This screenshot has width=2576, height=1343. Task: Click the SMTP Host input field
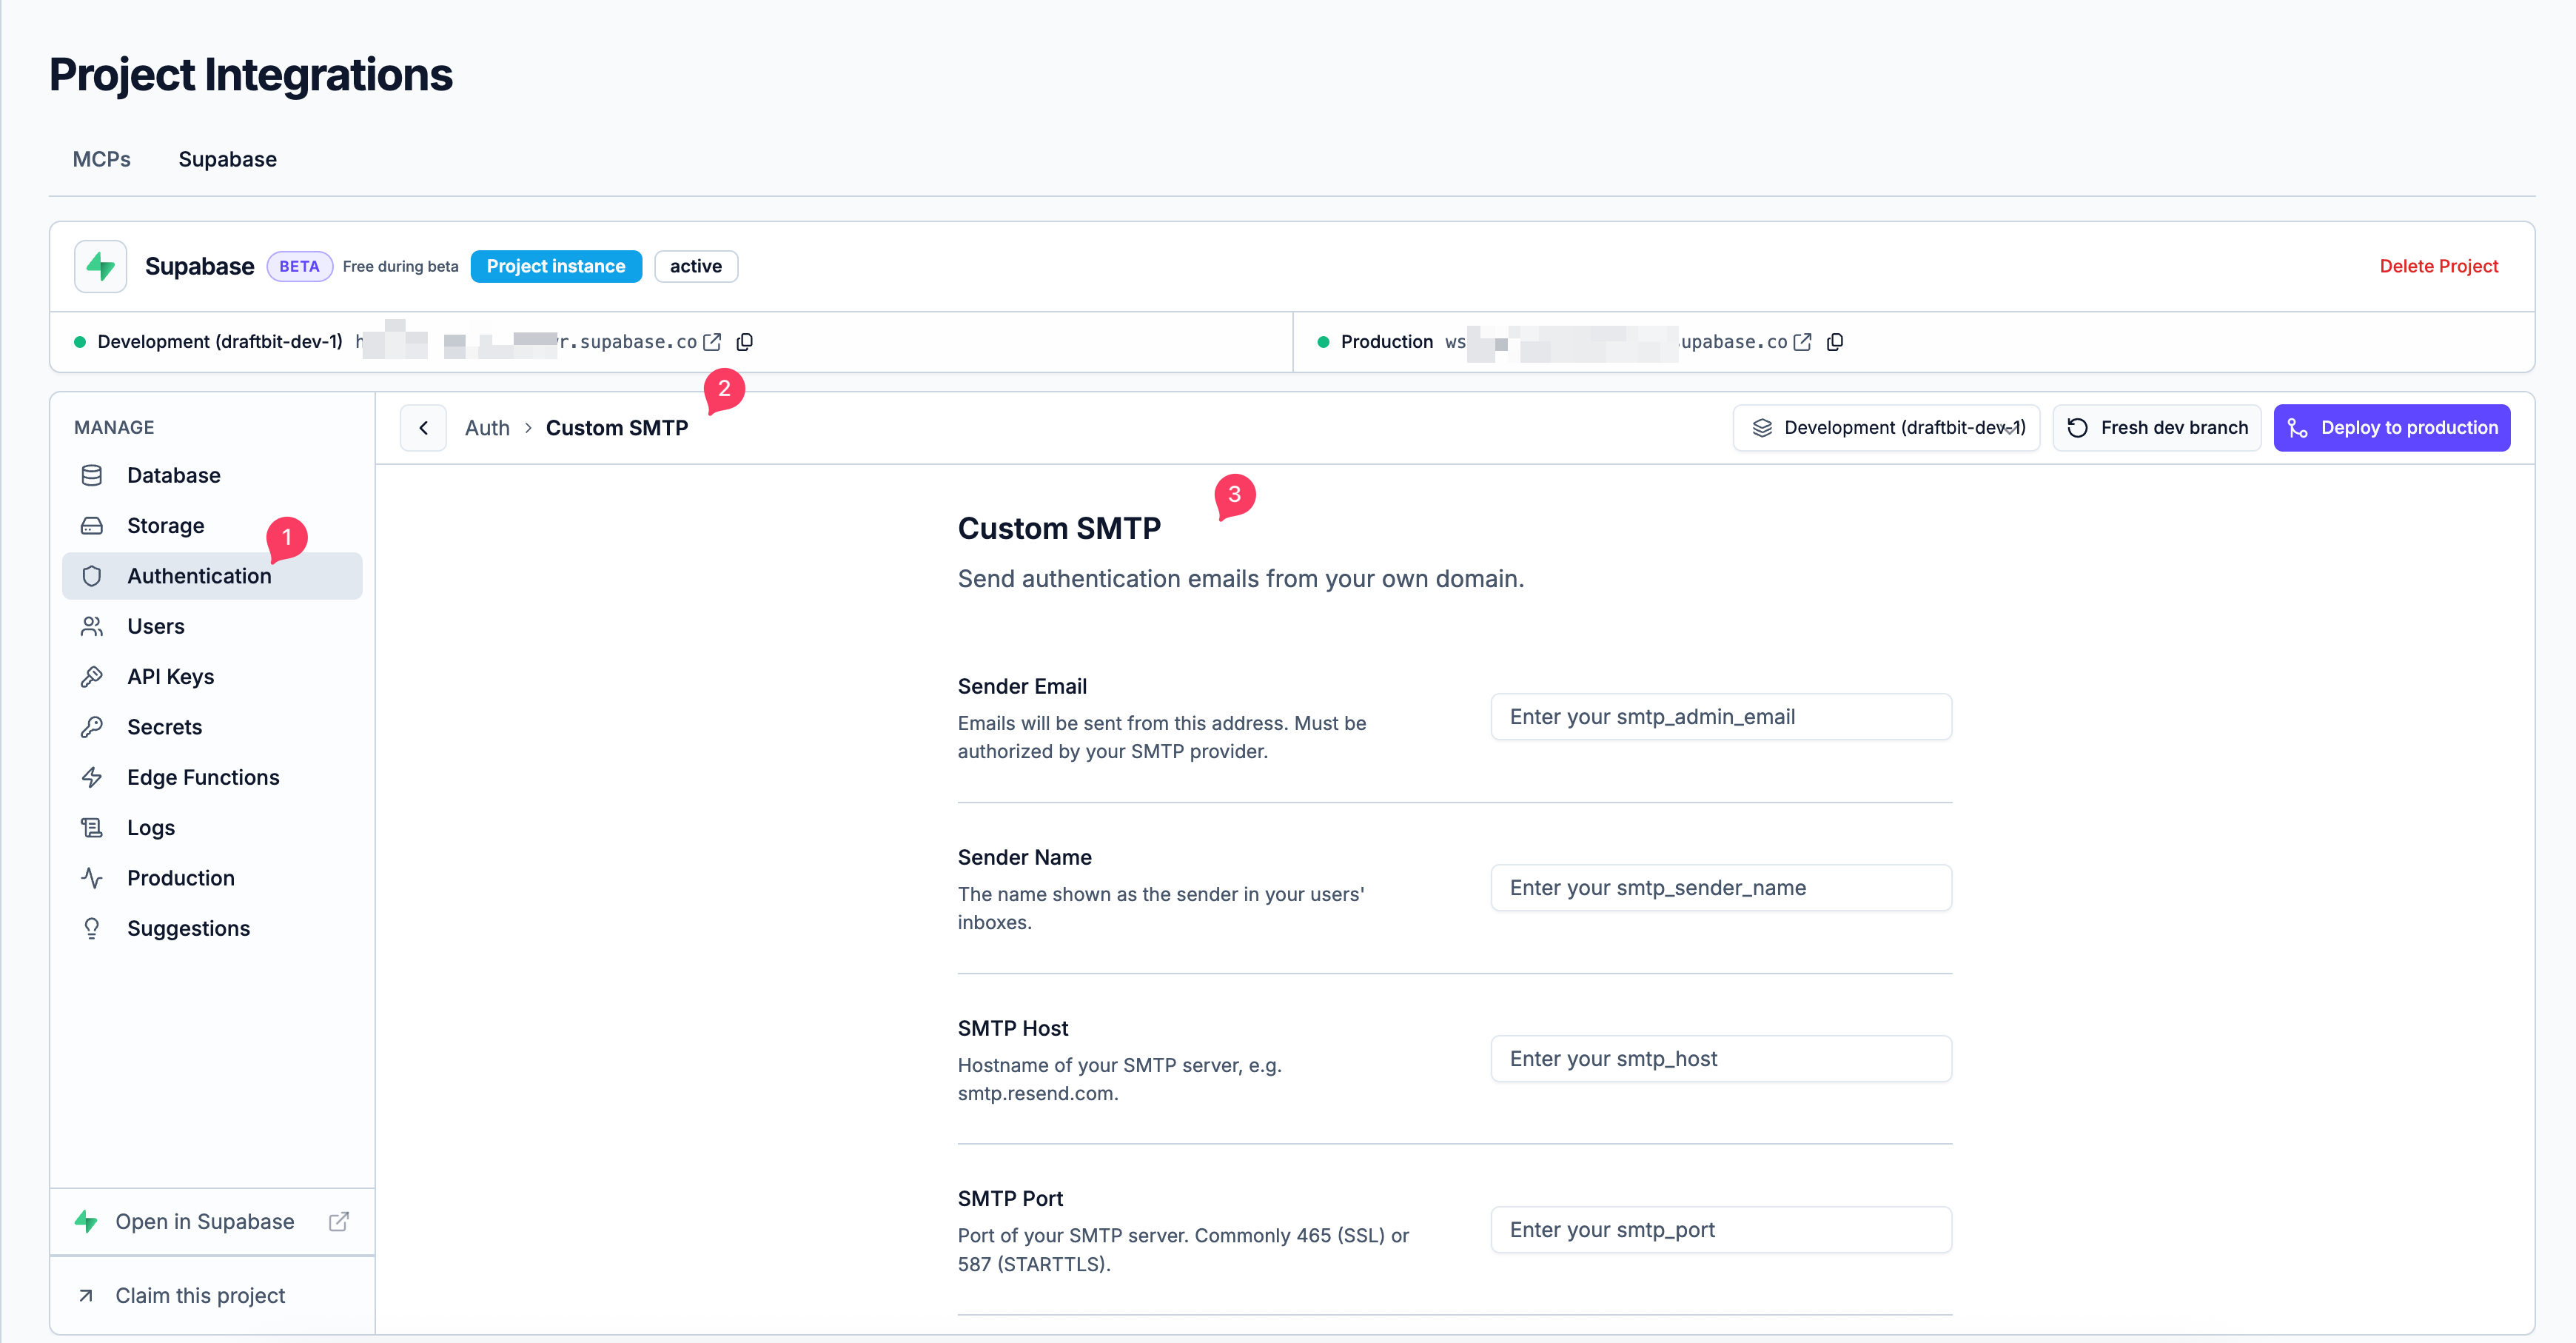[x=1721, y=1059]
